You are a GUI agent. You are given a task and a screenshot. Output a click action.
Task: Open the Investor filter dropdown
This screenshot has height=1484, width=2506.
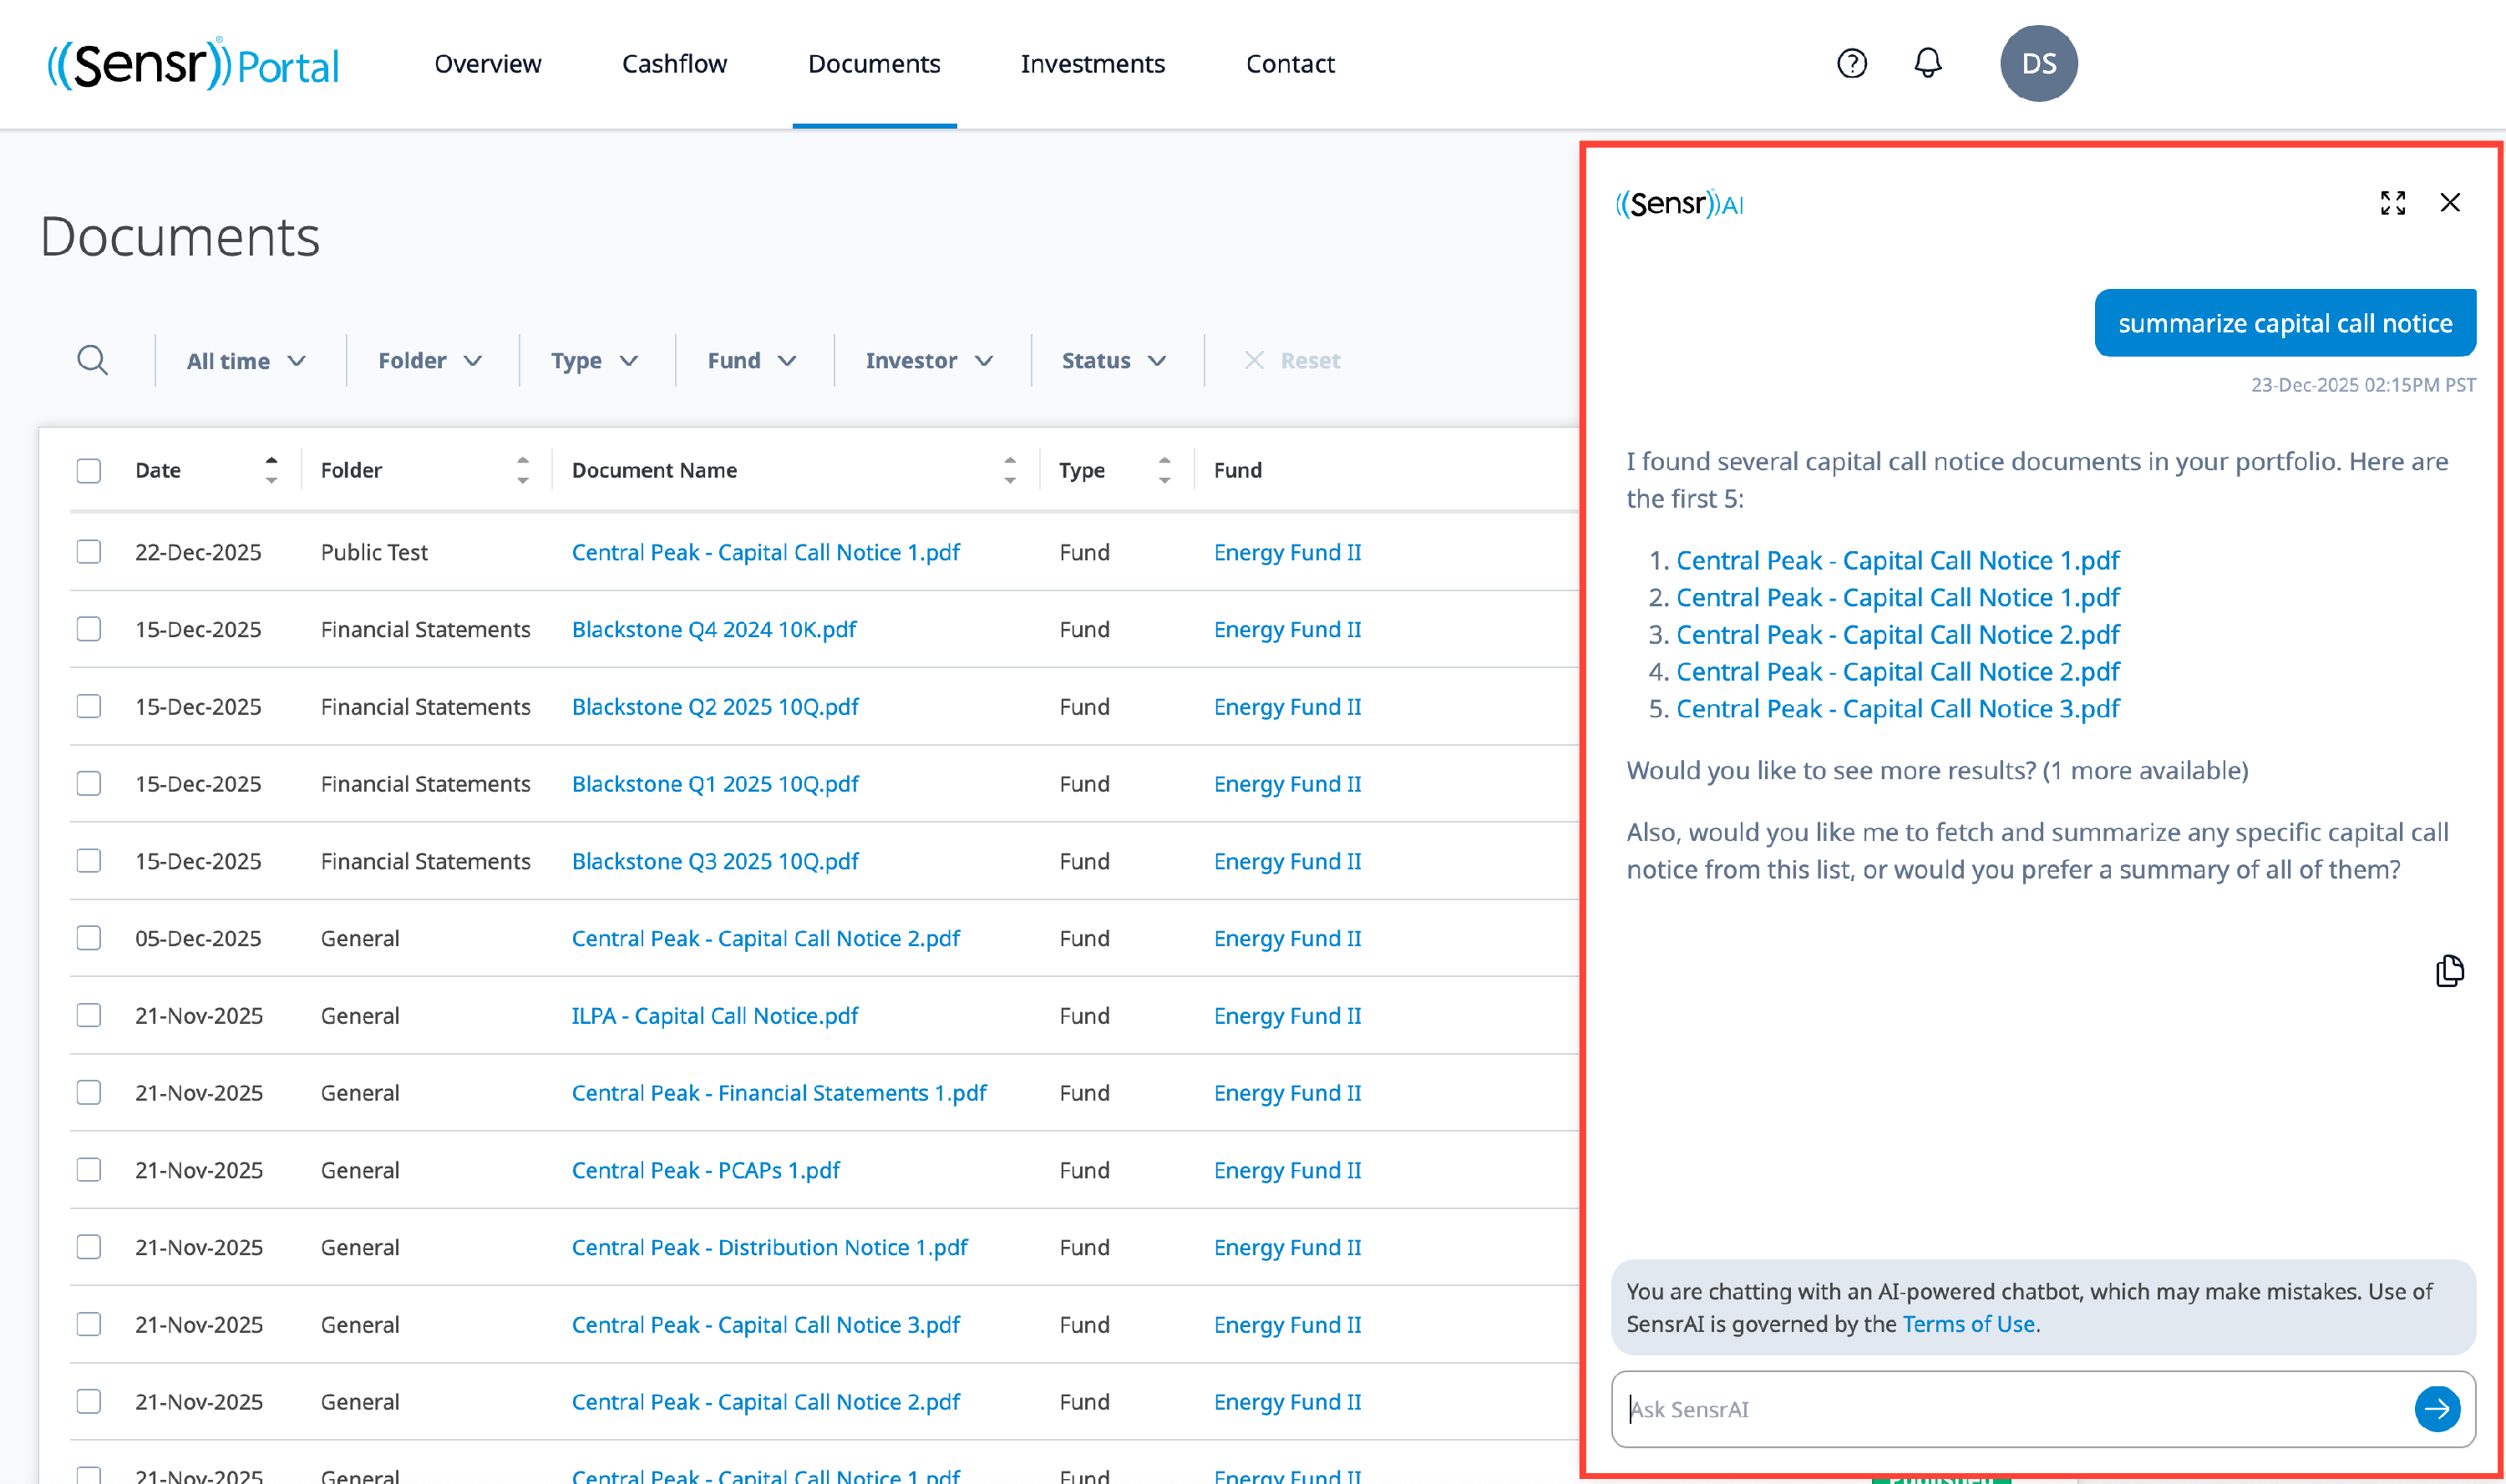[x=928, y=361]
